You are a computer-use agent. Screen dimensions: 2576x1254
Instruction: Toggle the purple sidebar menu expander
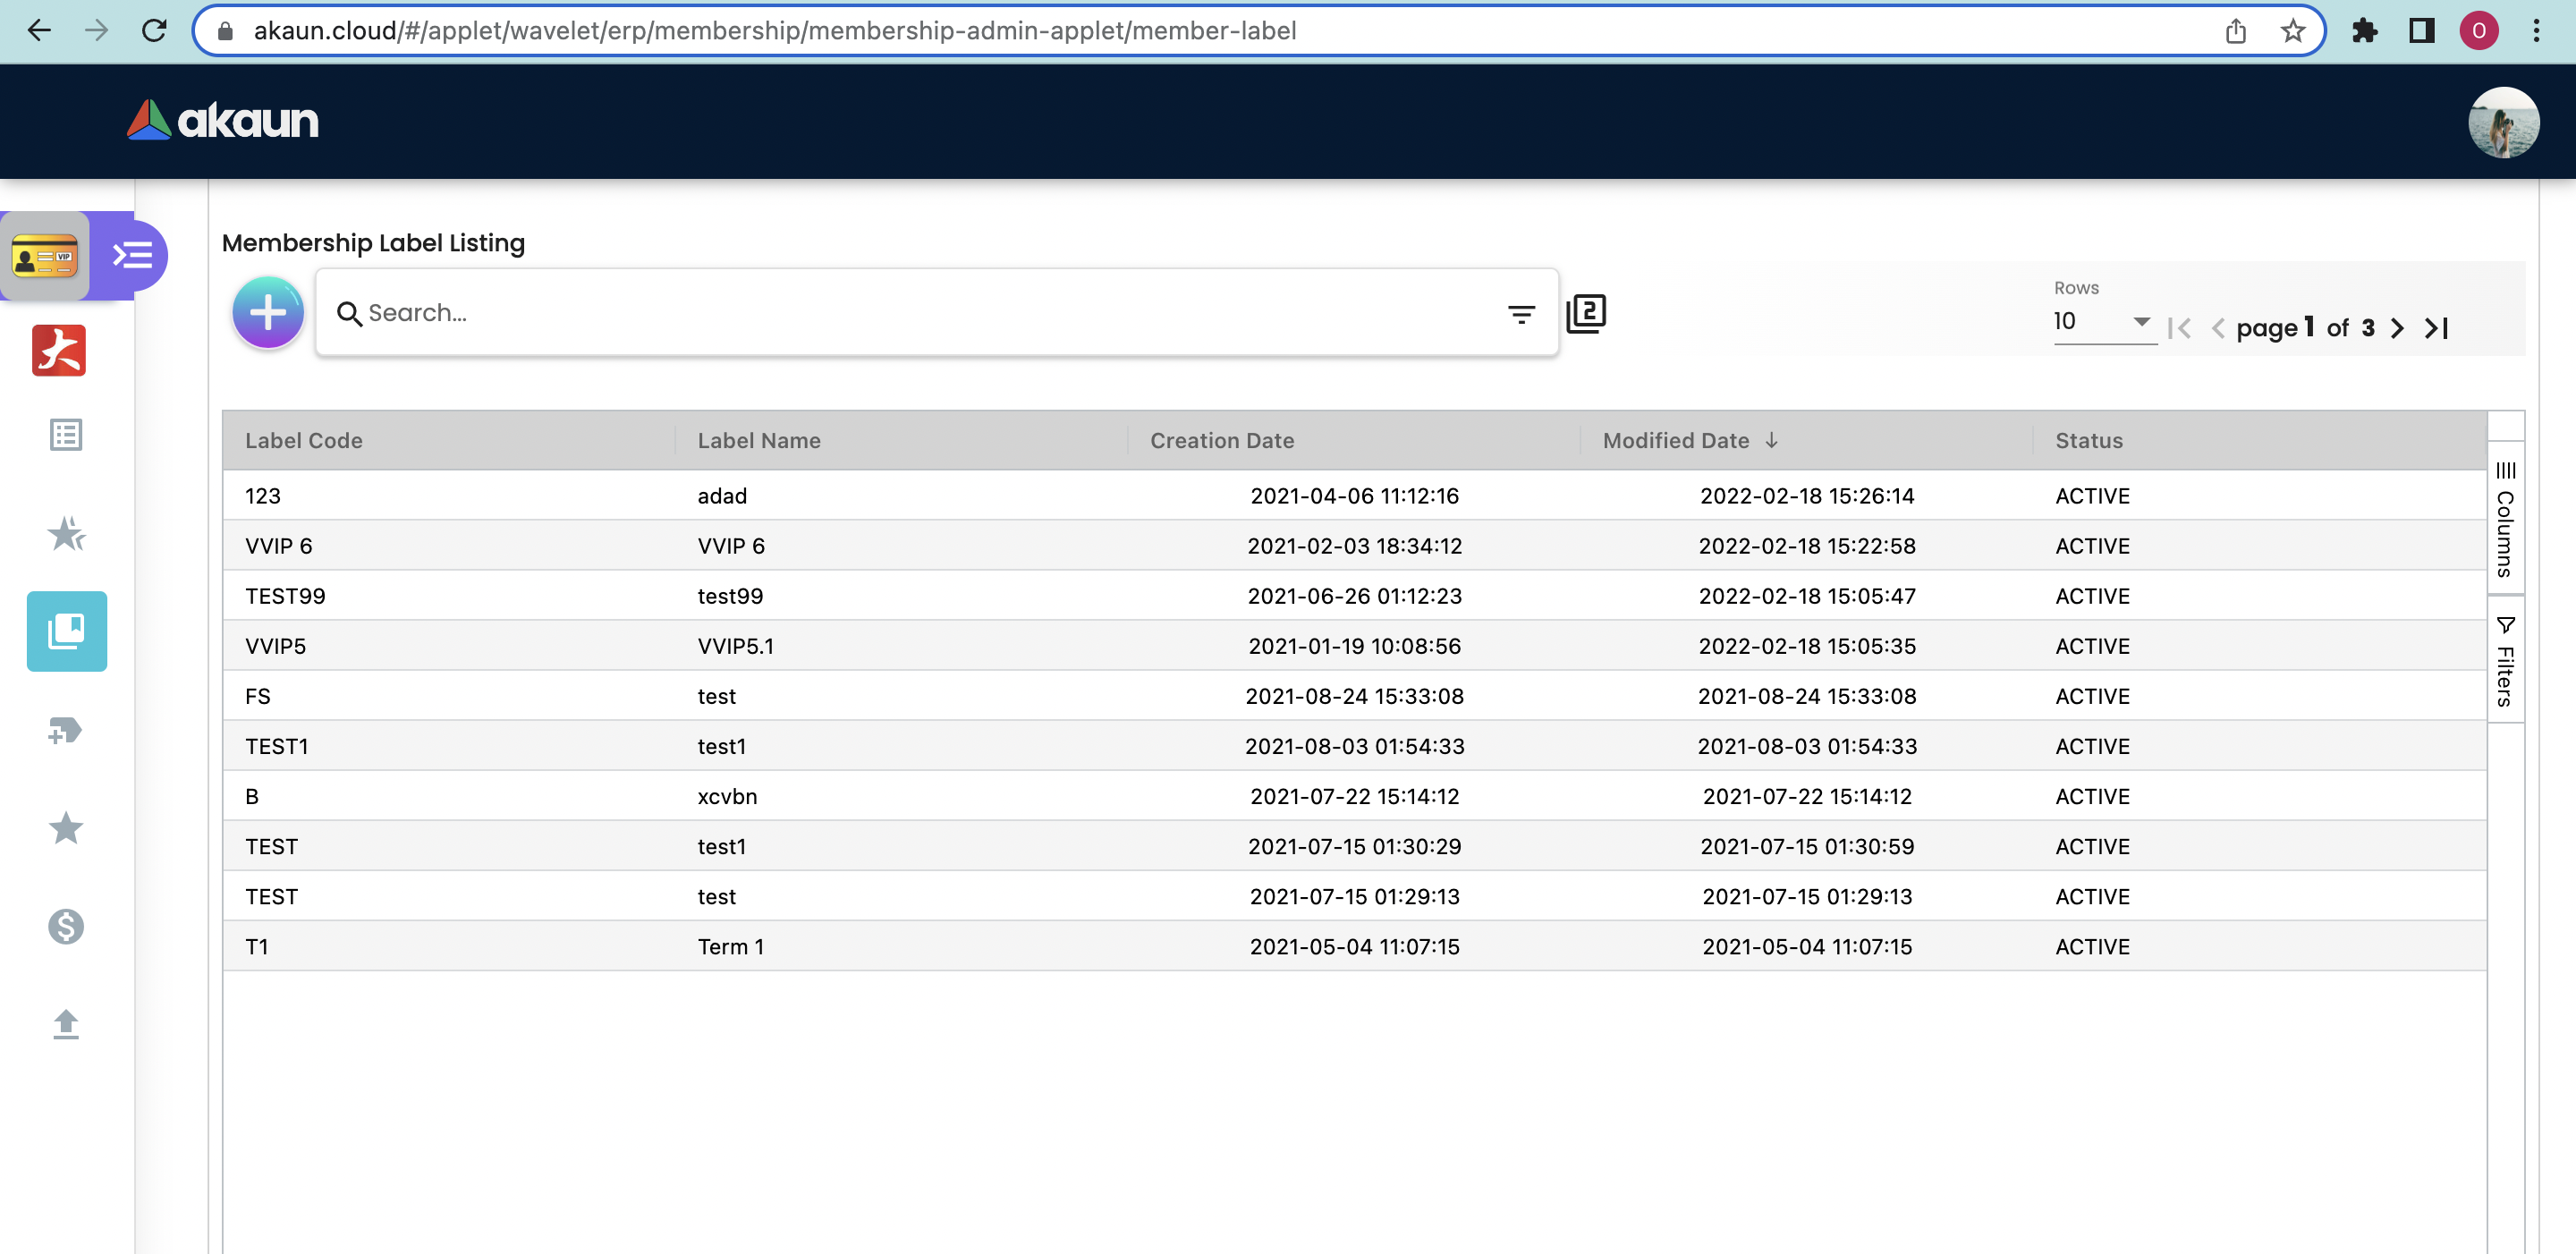click(132, 256)
